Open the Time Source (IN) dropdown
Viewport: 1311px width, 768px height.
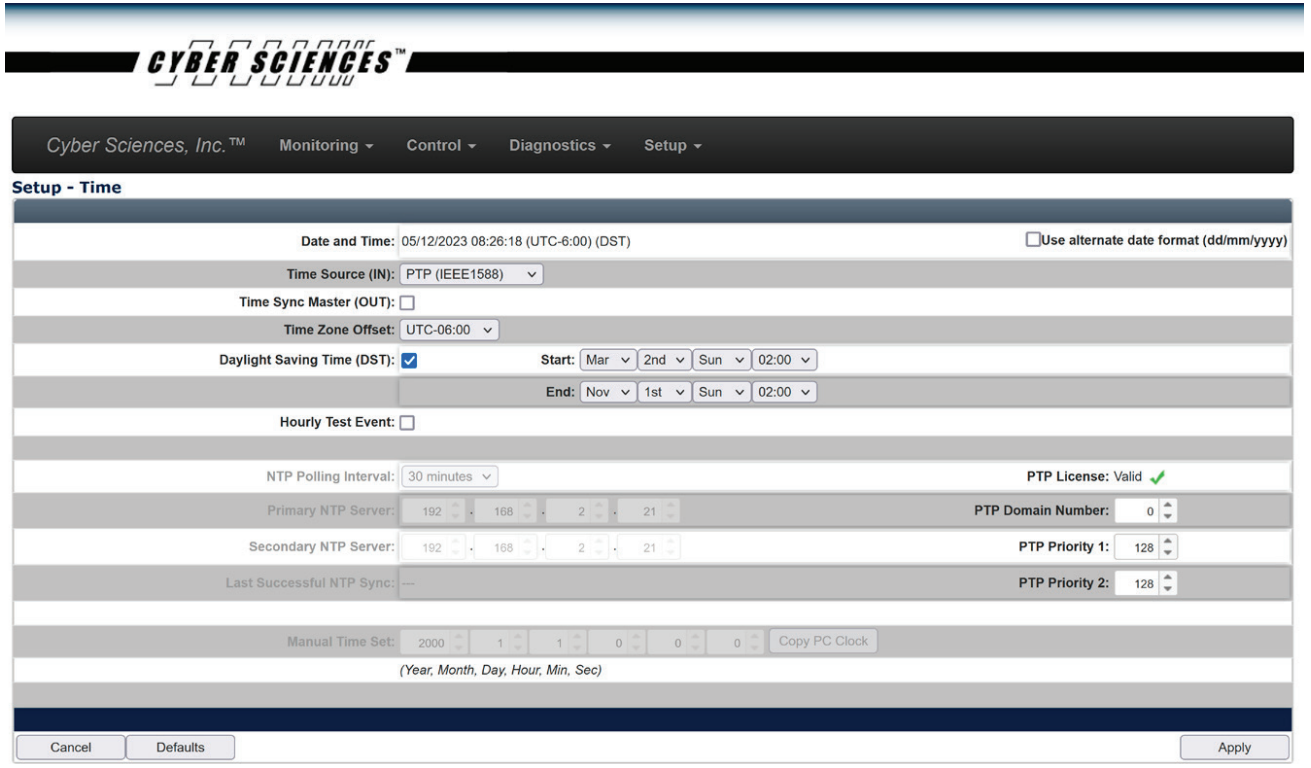click(472, 274)
